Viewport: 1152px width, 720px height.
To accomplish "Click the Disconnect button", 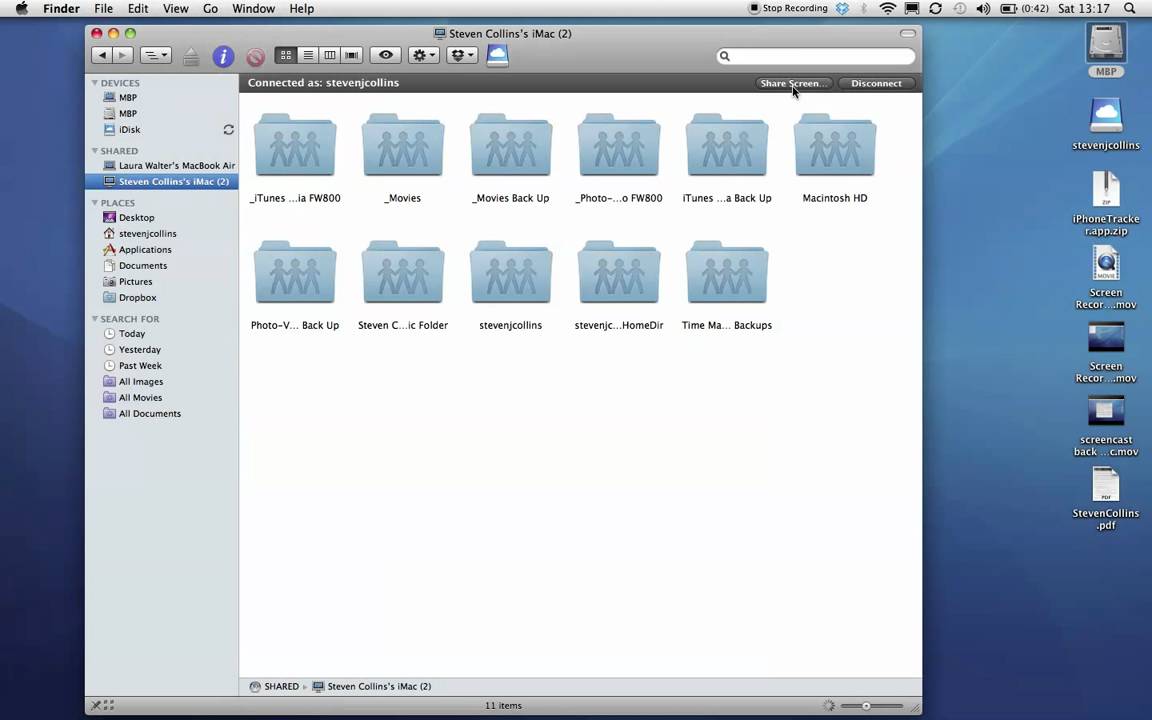I will [x=876, y=83].
